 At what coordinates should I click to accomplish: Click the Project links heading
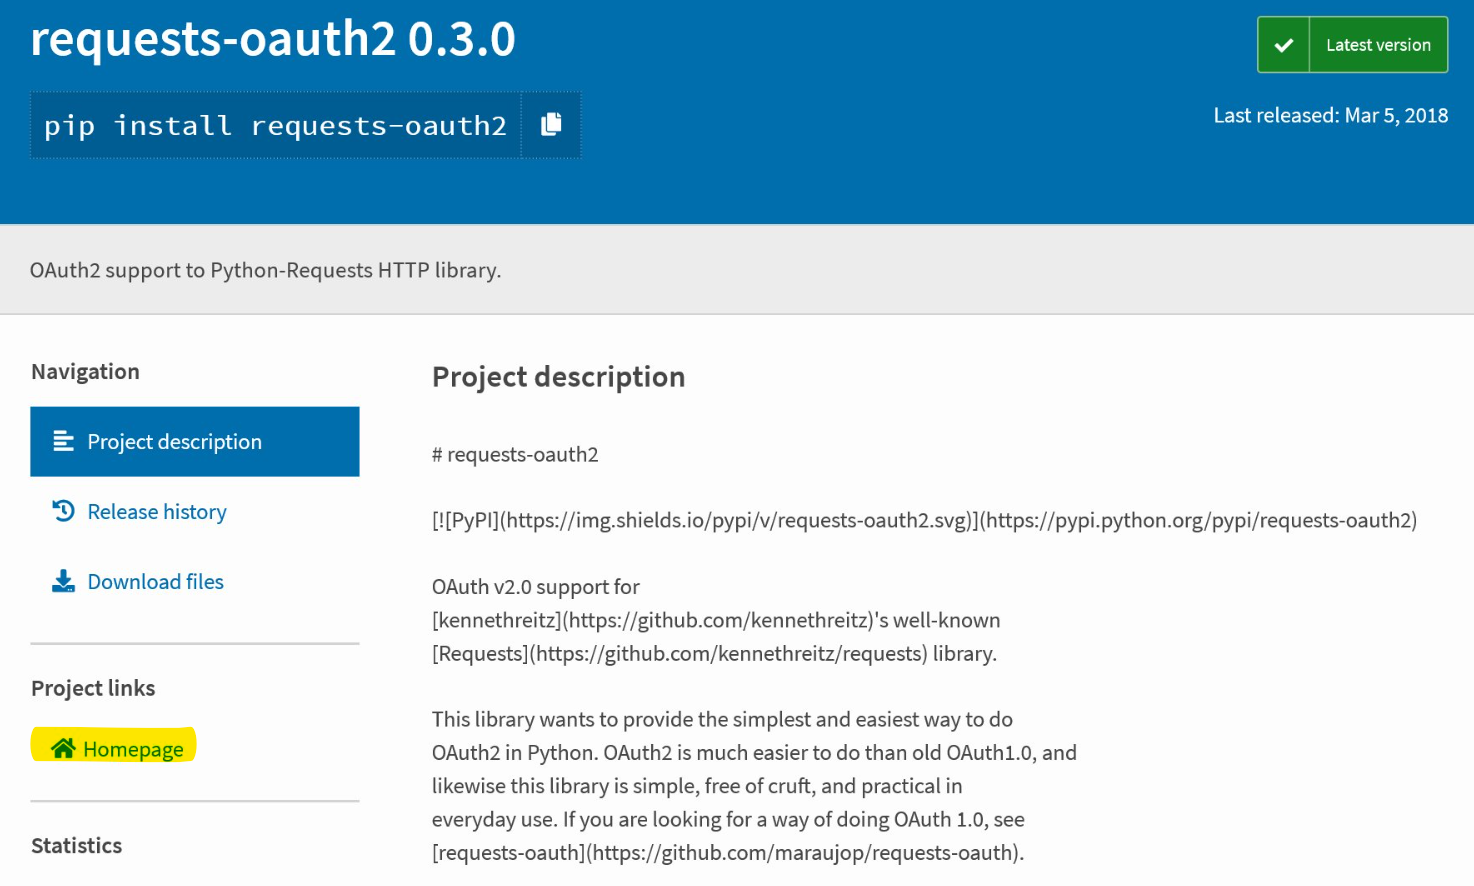pyautogui.click(x=93, y=688)
